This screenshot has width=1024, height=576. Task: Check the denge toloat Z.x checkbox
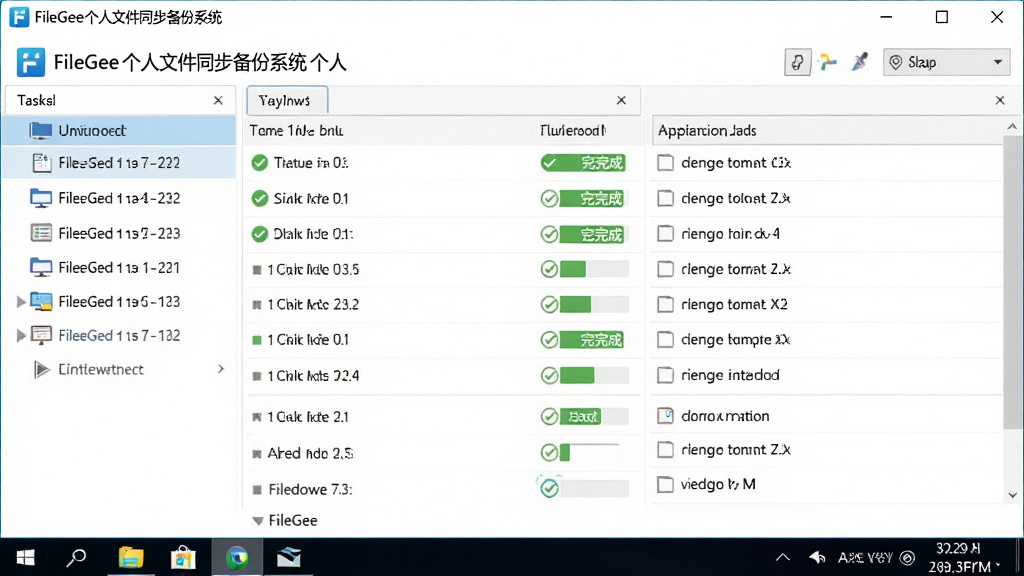[x=665, y=198]
